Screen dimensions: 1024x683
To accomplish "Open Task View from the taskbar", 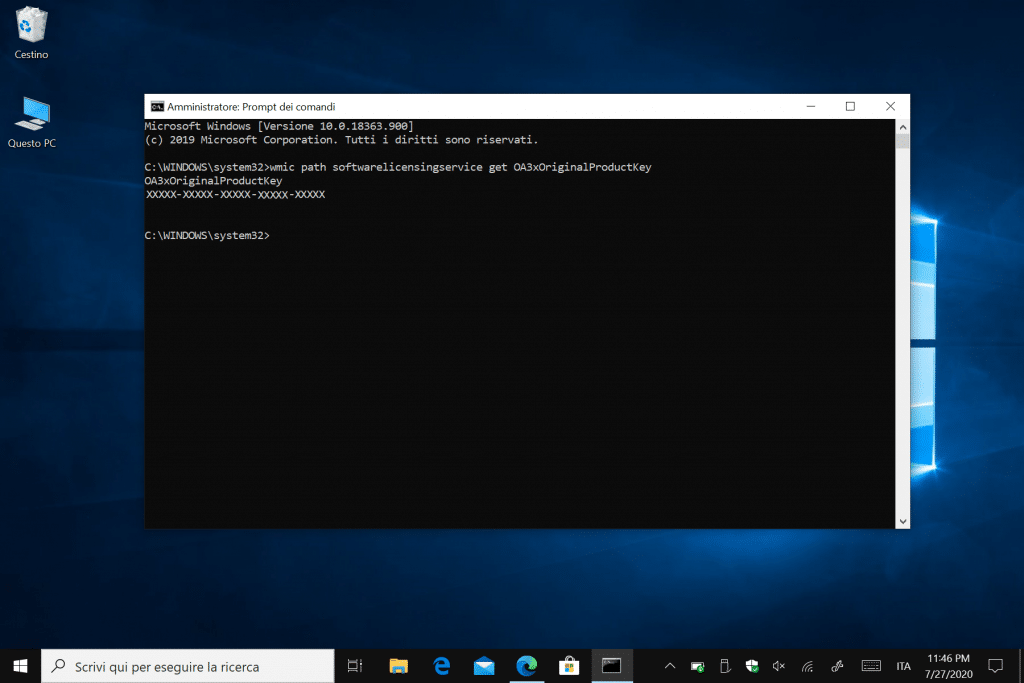I will [354, 665].
